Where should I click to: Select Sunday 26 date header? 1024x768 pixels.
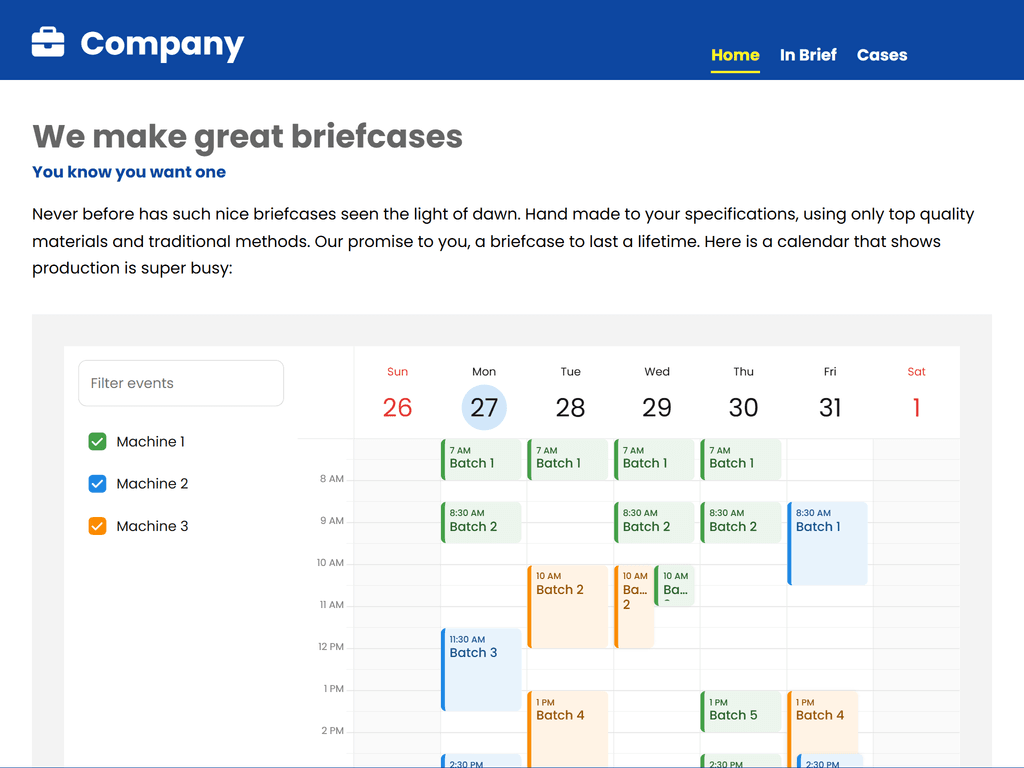[x=397, y=407]
